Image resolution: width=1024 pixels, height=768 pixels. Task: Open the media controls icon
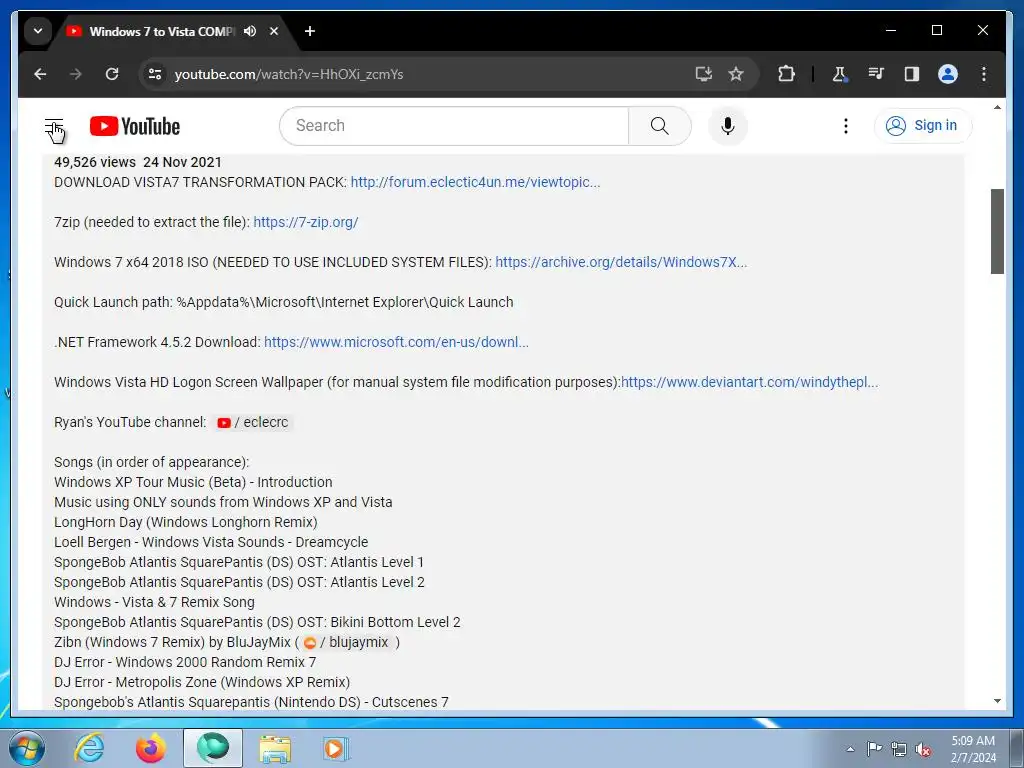[x=876, y=74]
